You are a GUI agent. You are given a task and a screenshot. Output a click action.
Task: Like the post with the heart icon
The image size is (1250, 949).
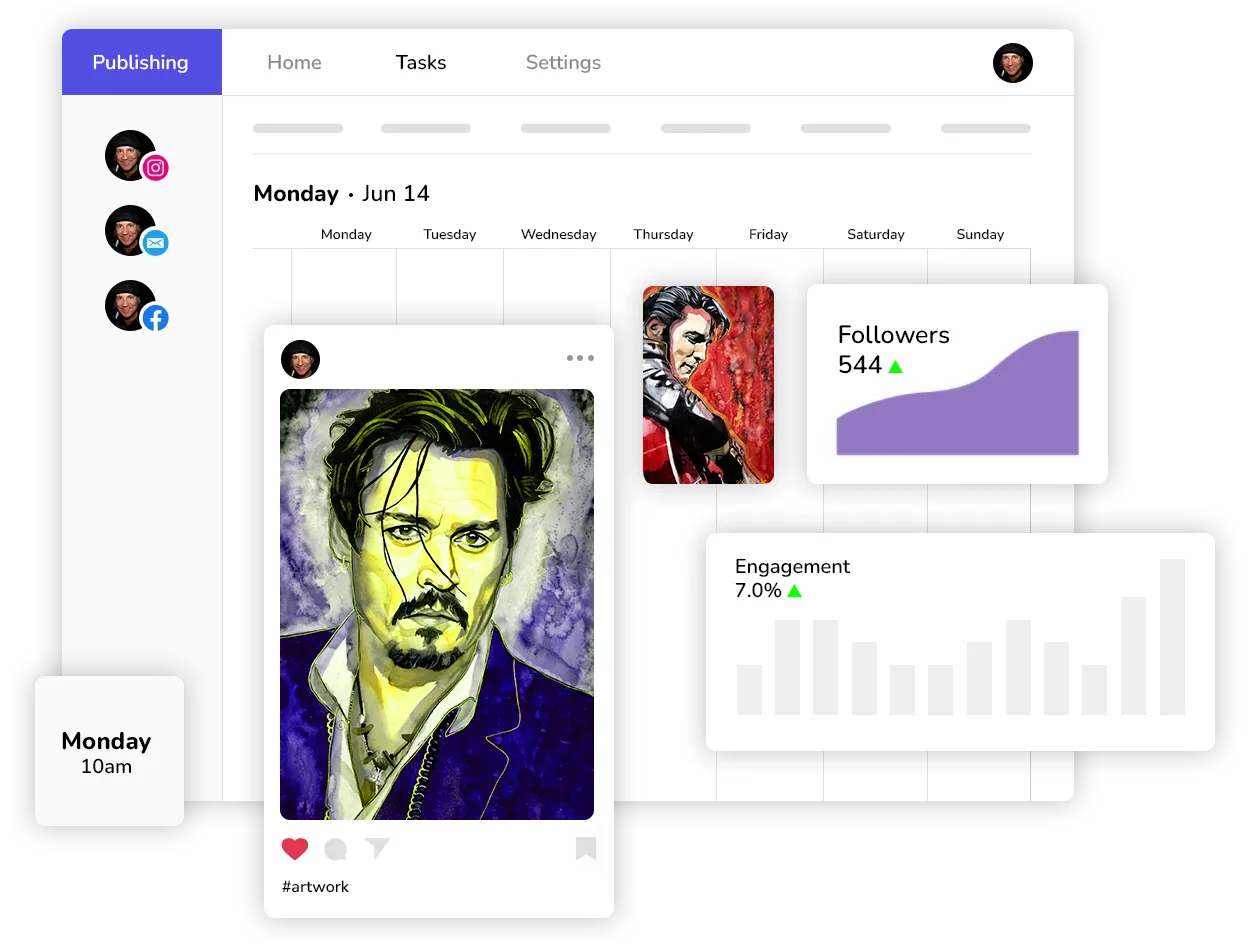point(295,849)
